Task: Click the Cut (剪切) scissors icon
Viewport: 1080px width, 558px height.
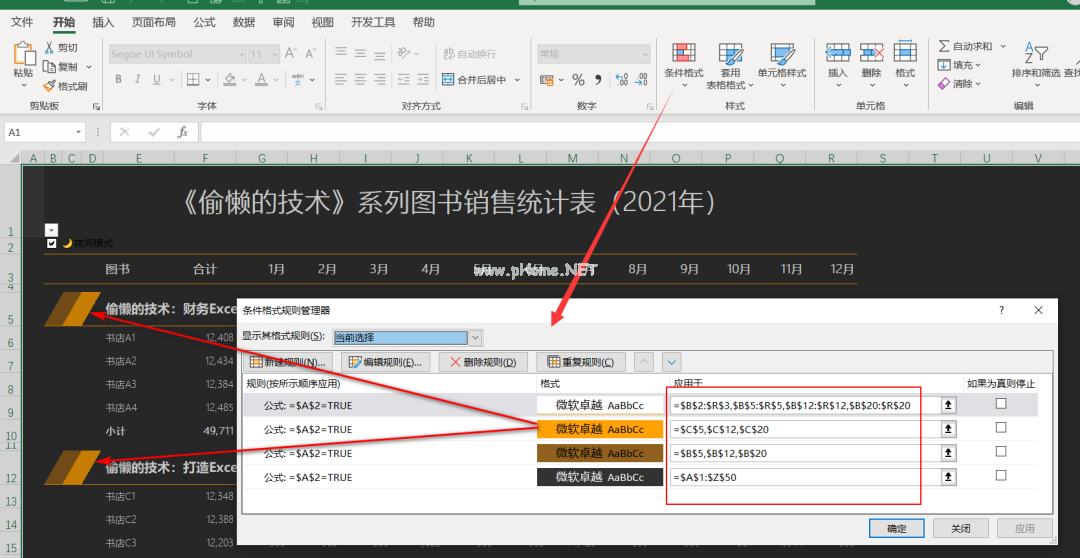Action: 50,48
